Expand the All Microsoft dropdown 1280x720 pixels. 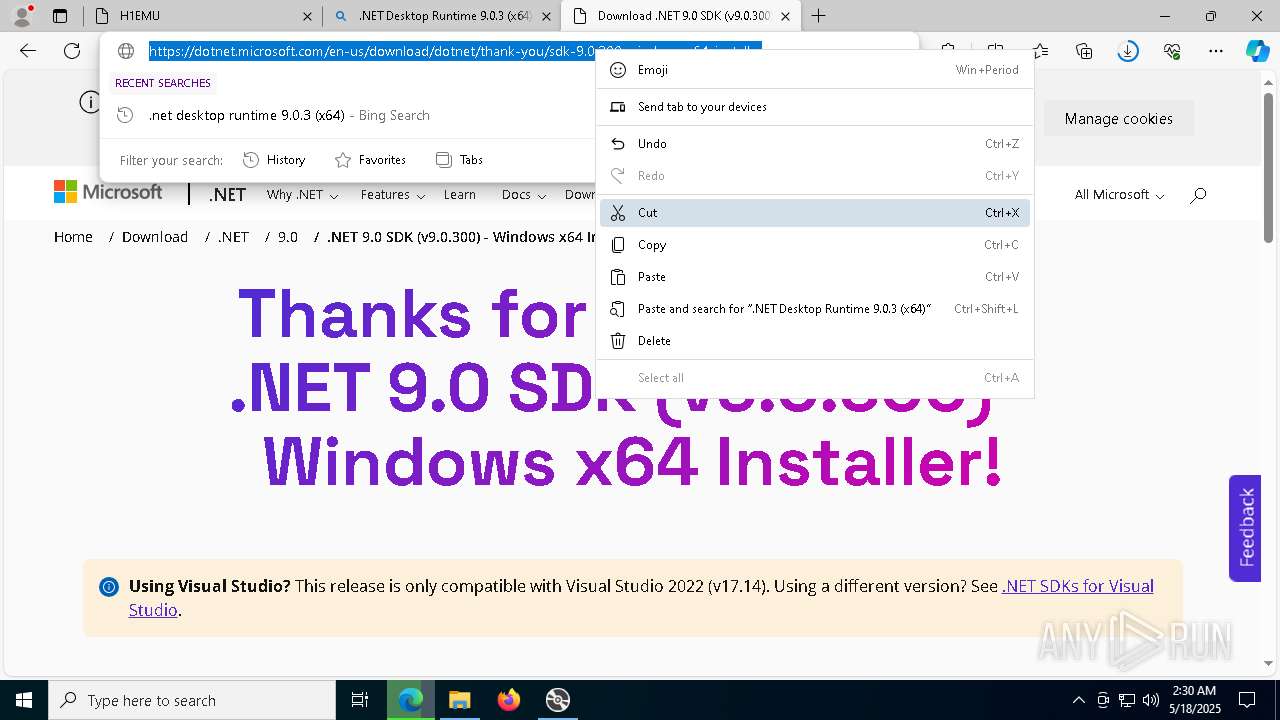[x=1119, y=195]
